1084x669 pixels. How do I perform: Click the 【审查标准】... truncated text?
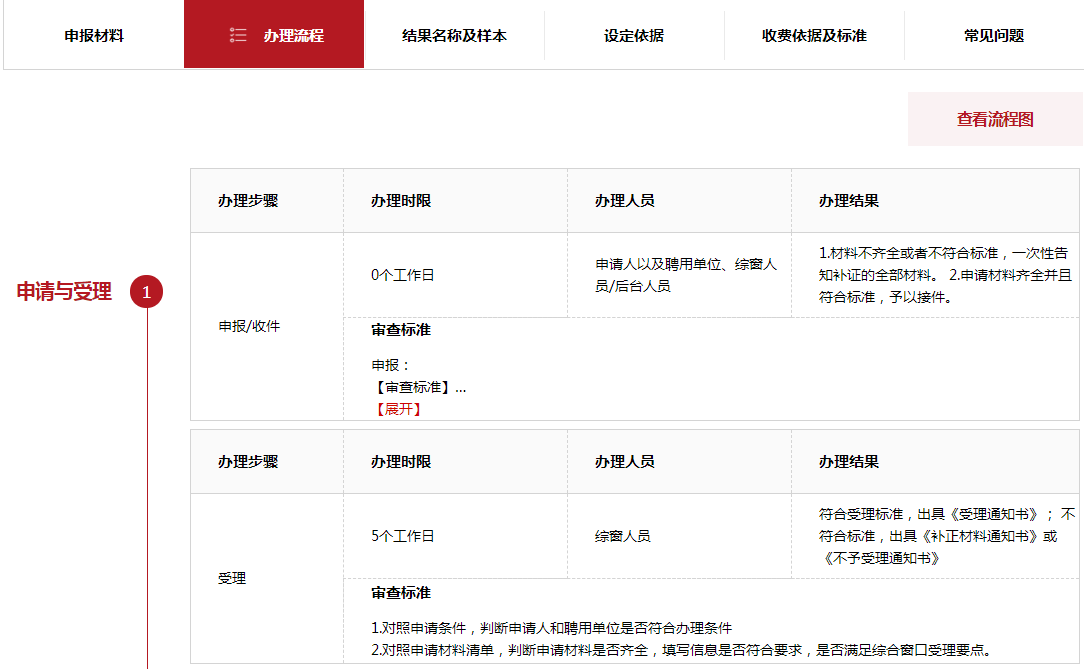point(419,387)
